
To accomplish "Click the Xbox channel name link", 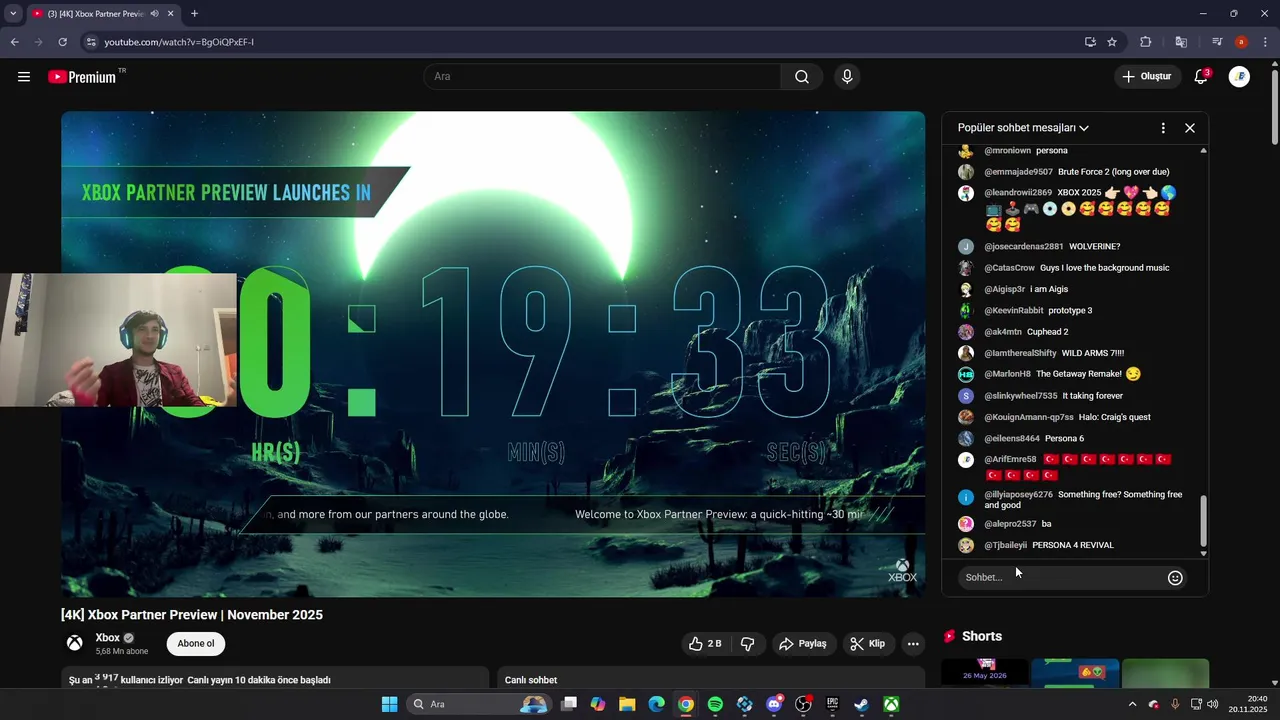I will (107, 638).
